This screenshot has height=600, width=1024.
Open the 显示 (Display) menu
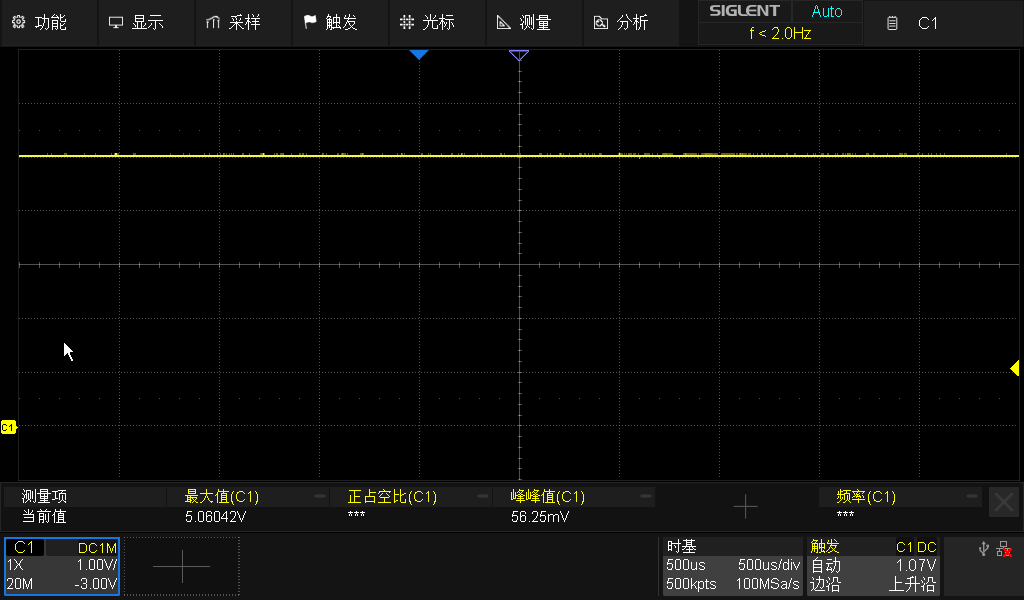tap(146, 23)
